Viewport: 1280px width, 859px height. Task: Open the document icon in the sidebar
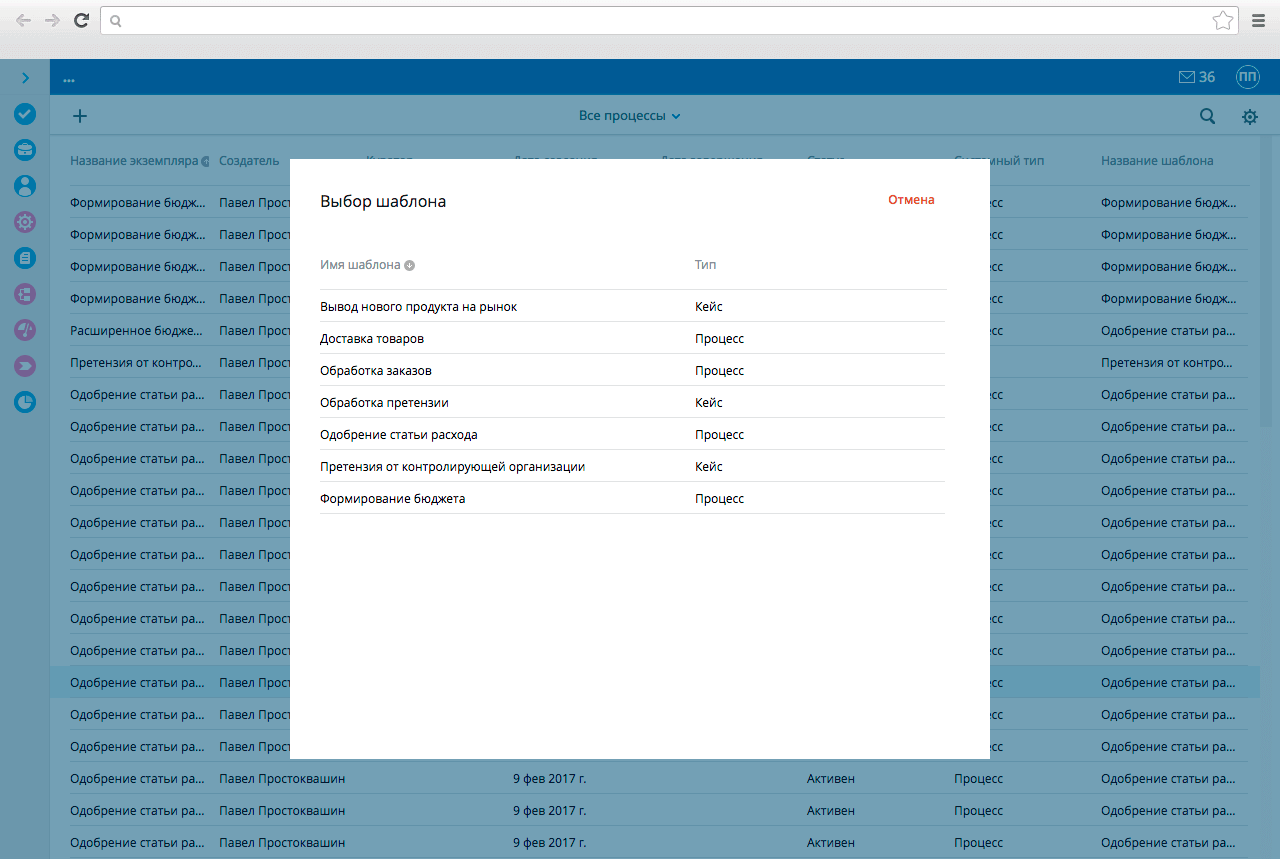[25, 258]
